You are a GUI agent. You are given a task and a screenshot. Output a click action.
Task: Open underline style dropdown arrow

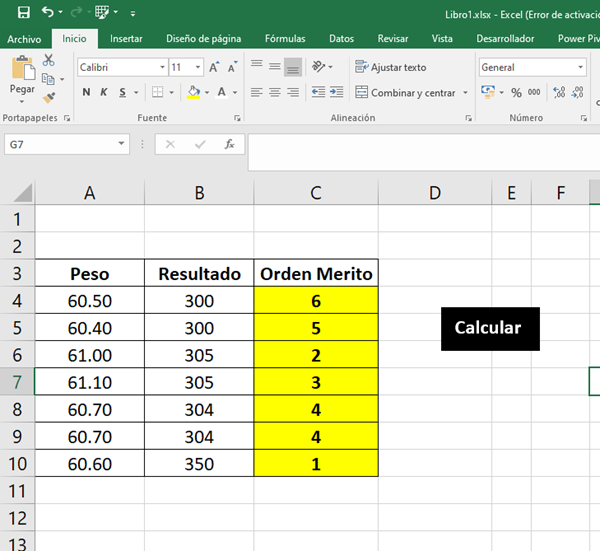tap(136, 93)
